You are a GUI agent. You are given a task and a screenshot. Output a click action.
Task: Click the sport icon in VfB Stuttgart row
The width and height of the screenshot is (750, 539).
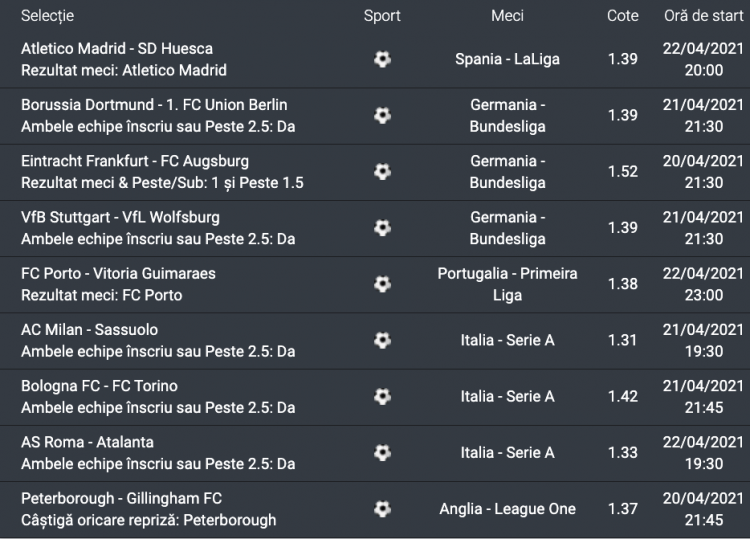point(382,228)
